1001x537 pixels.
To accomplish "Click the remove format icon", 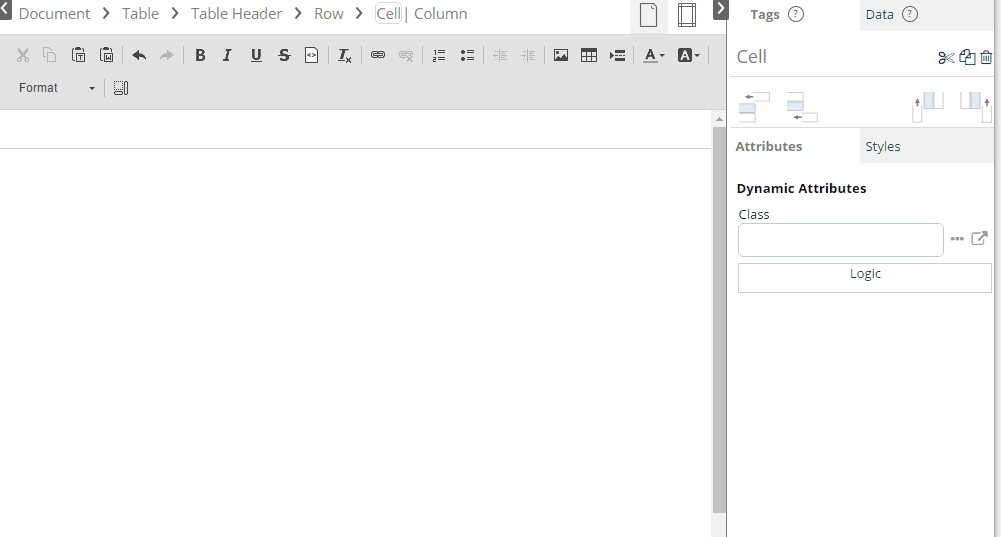I will coord(344,56).
